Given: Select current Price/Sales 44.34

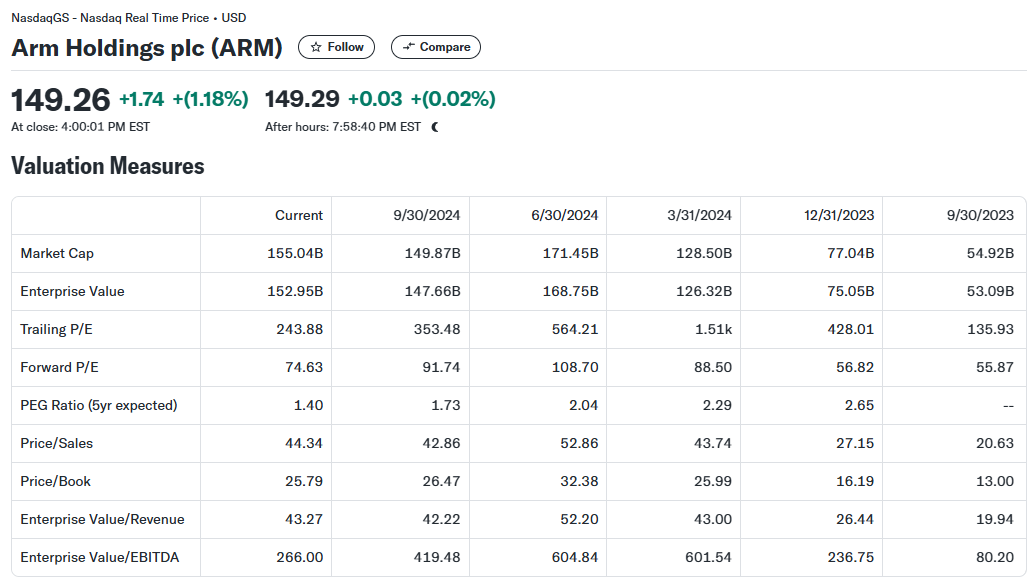Looking at the screenshot, I should pos(304,444).
